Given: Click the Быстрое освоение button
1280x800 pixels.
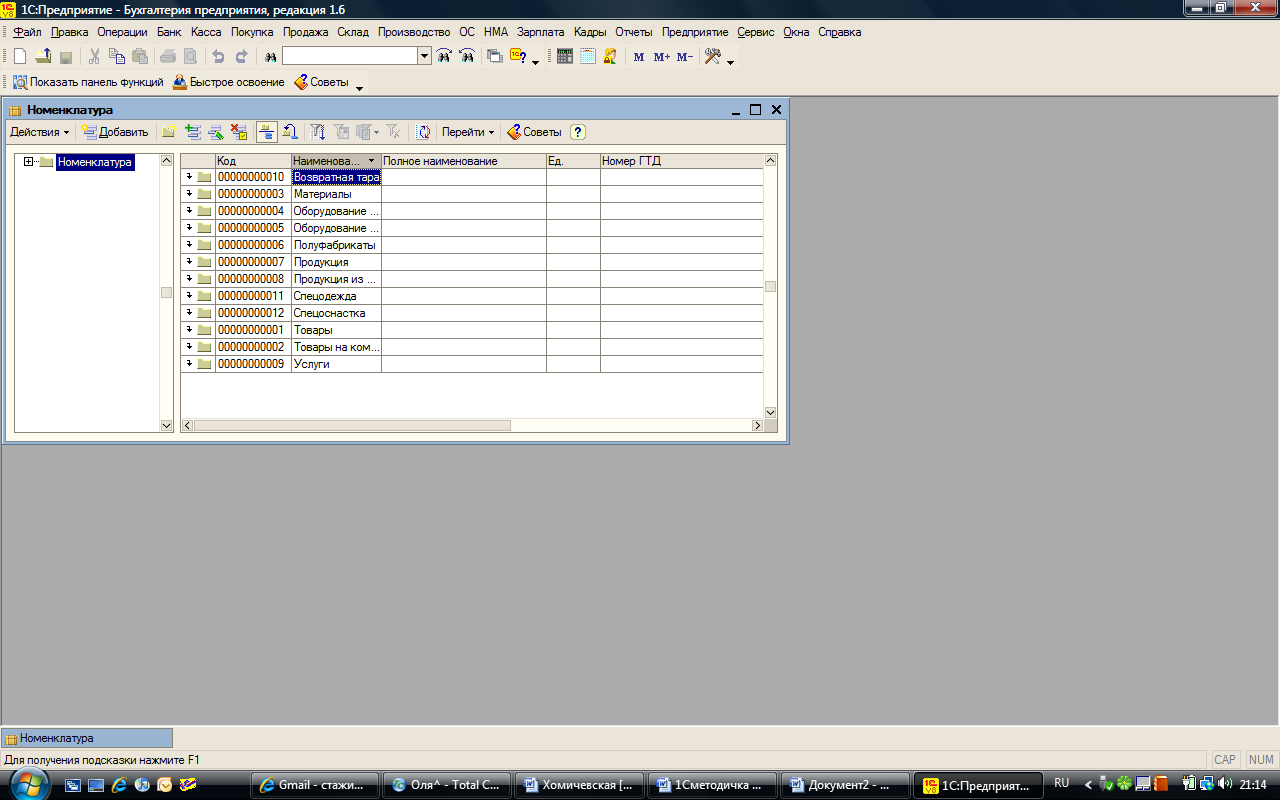Looking at the screenshot, I should (x=229, y=82).
